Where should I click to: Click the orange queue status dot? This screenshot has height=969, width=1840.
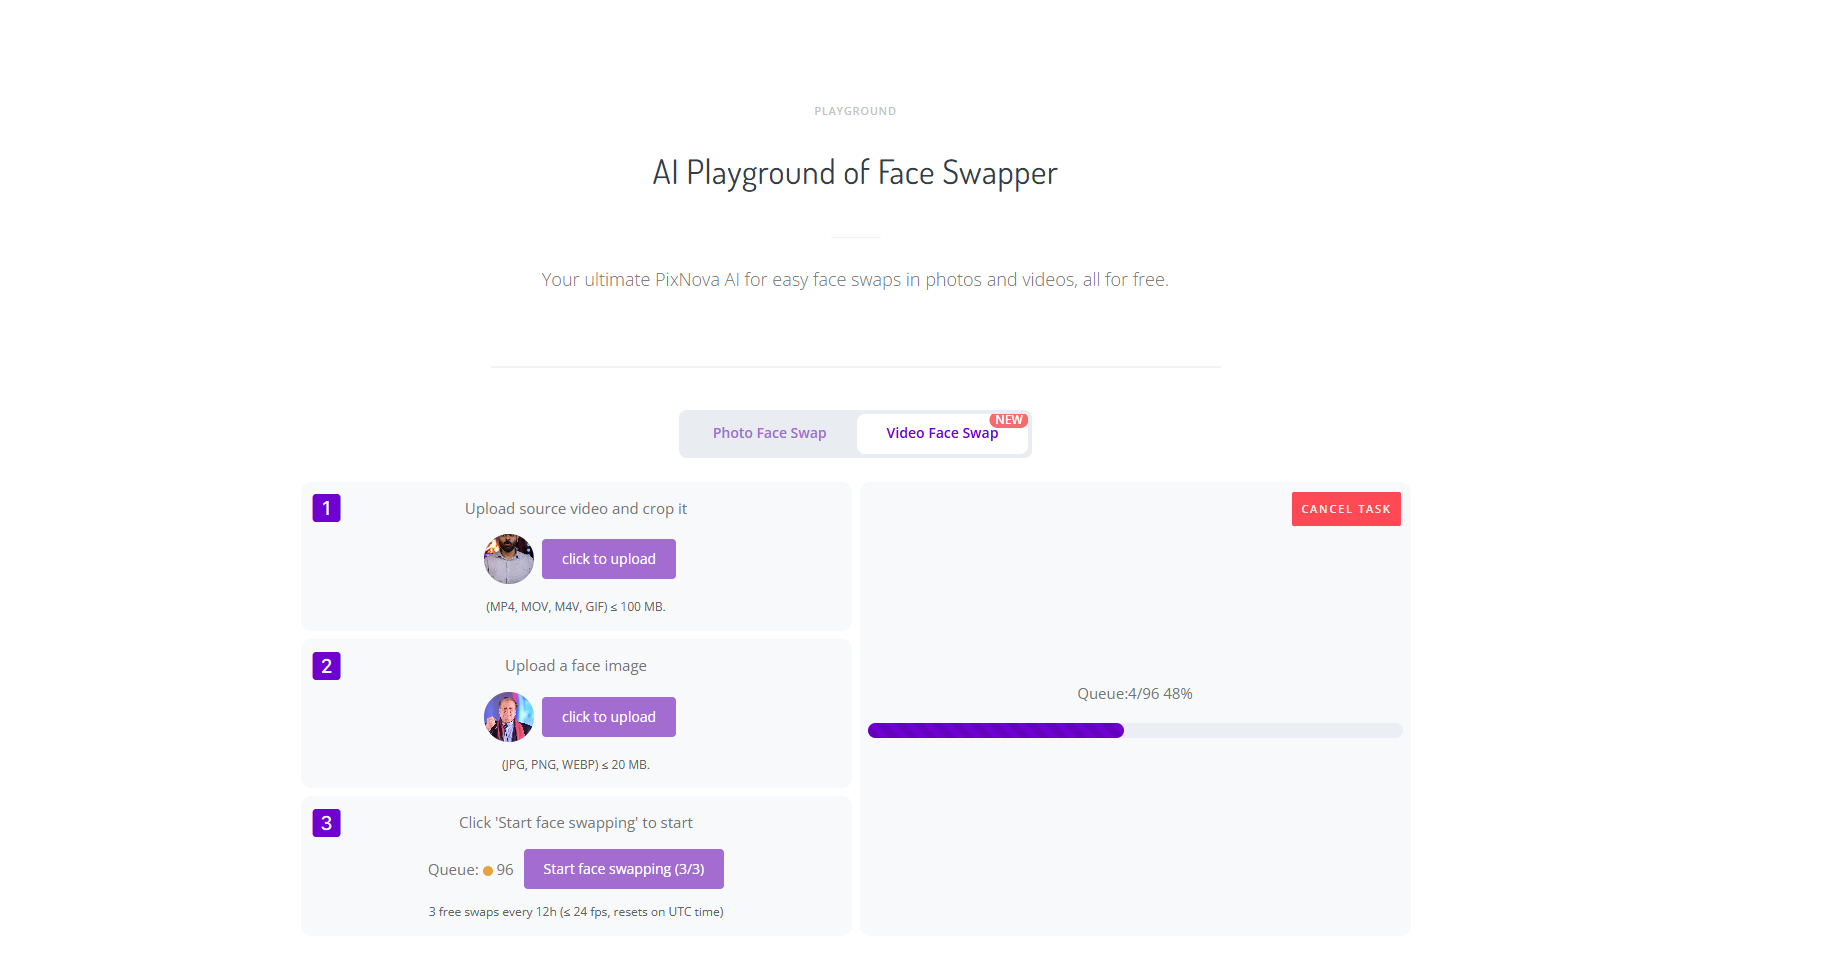(488, 871)
